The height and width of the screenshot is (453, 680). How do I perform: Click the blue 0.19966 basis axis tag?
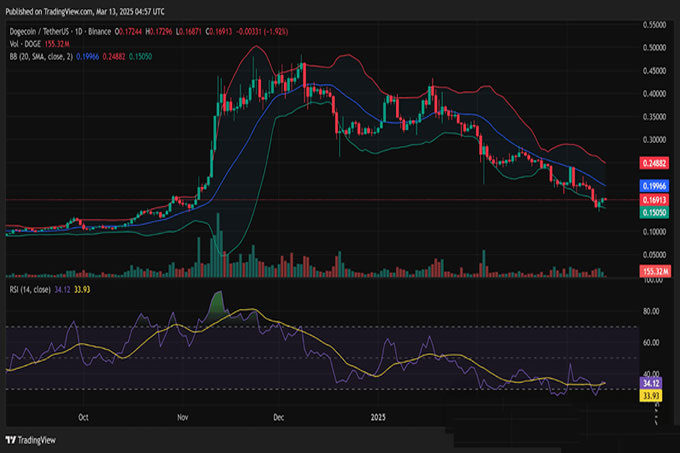click(654, 186)
